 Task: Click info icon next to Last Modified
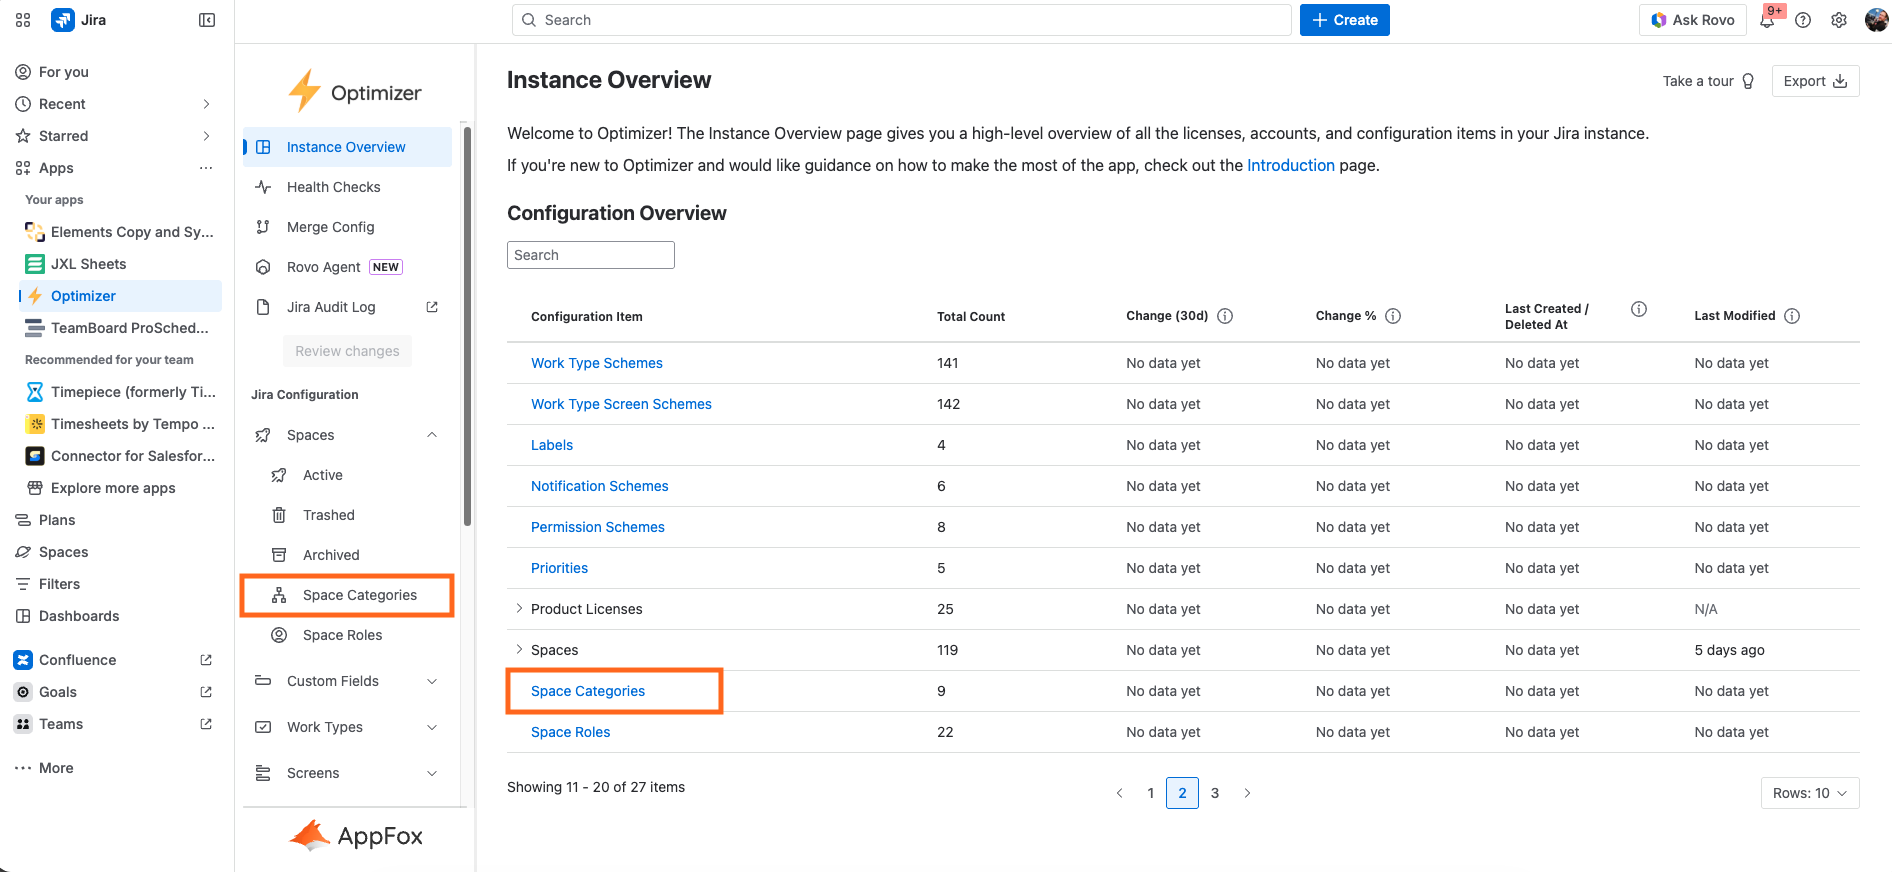tap(1792, 316)
